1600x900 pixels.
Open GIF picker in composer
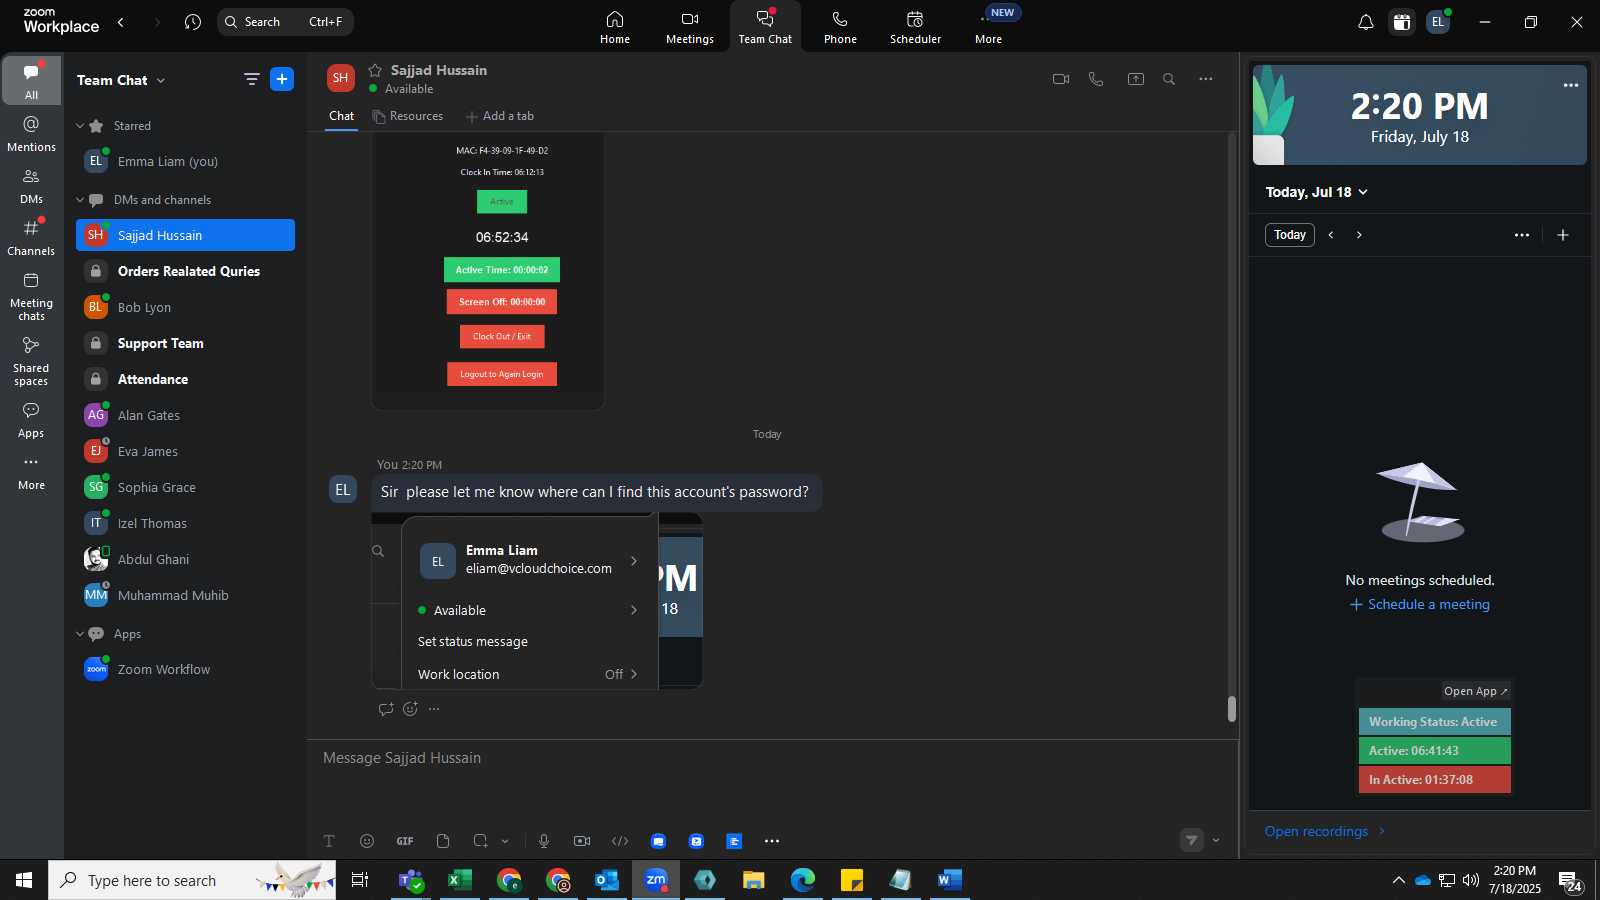[x=405, y=841]
